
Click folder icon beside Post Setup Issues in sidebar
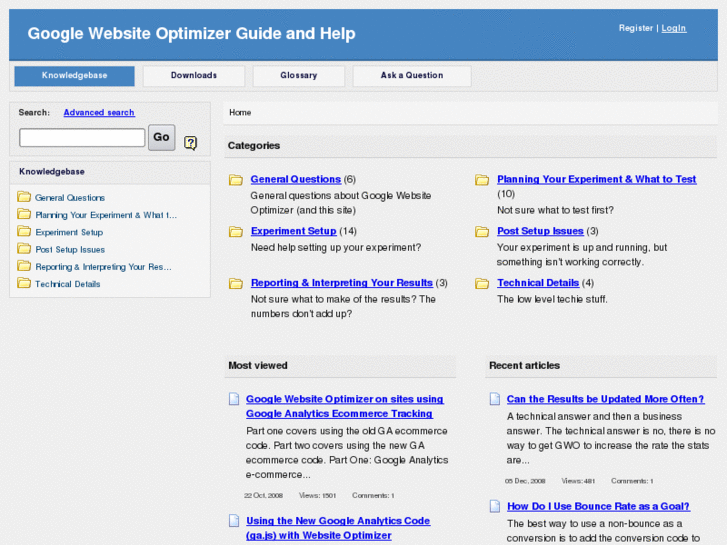(24, 249)
